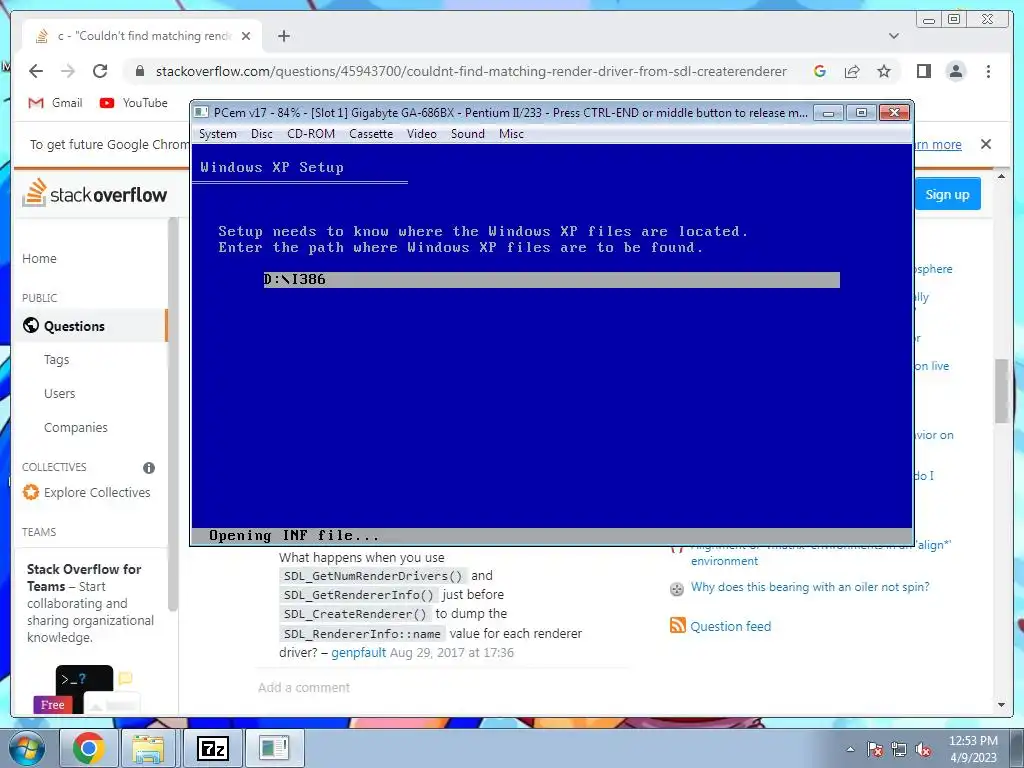Show hidden tray icons
Screen dimensions: 1024x768
[x=850, y=749]
